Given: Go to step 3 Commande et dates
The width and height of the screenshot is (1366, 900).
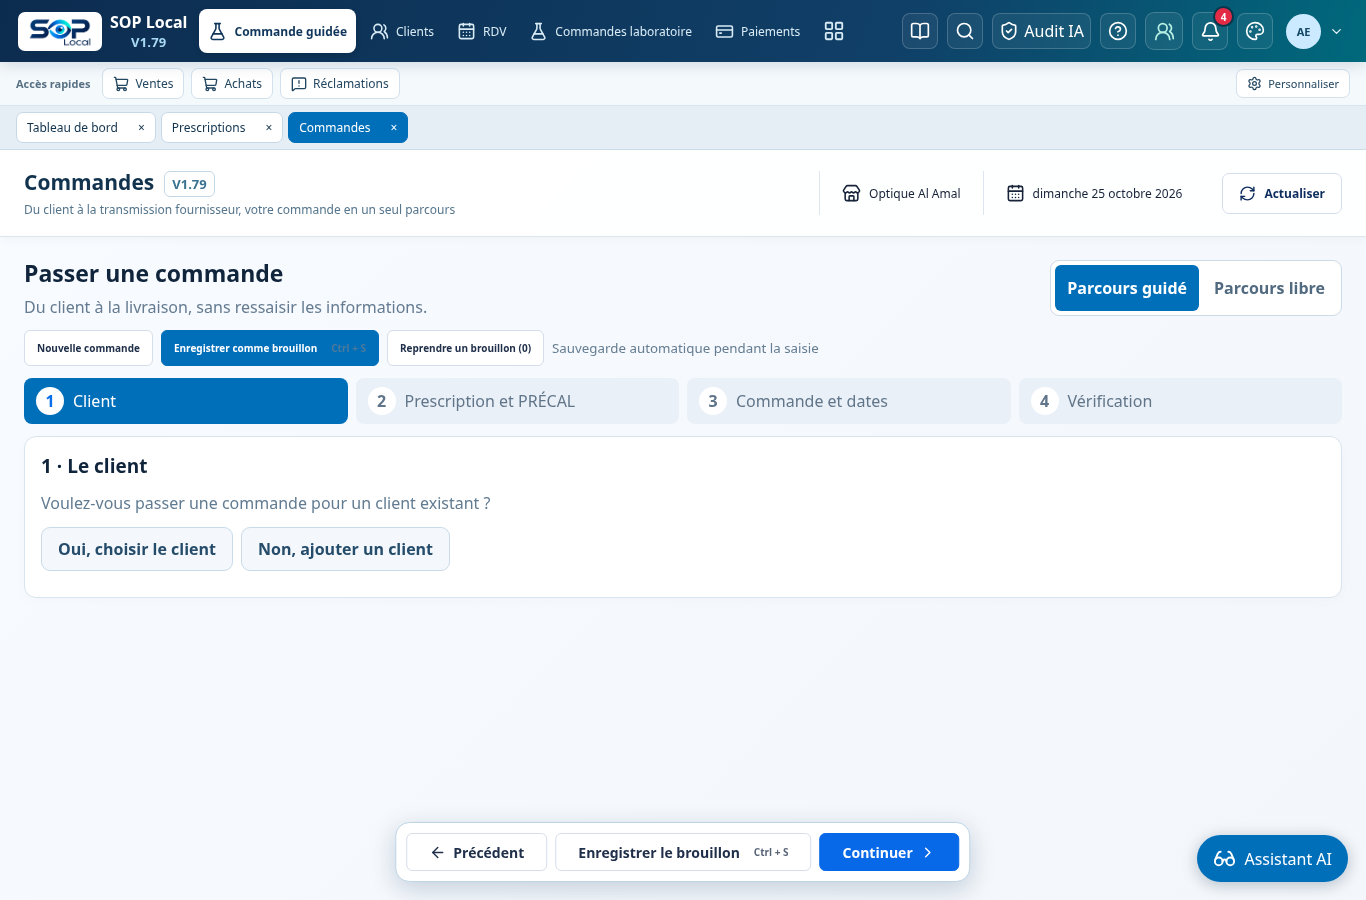Looking at the screenshot, I should click(849, 401).
